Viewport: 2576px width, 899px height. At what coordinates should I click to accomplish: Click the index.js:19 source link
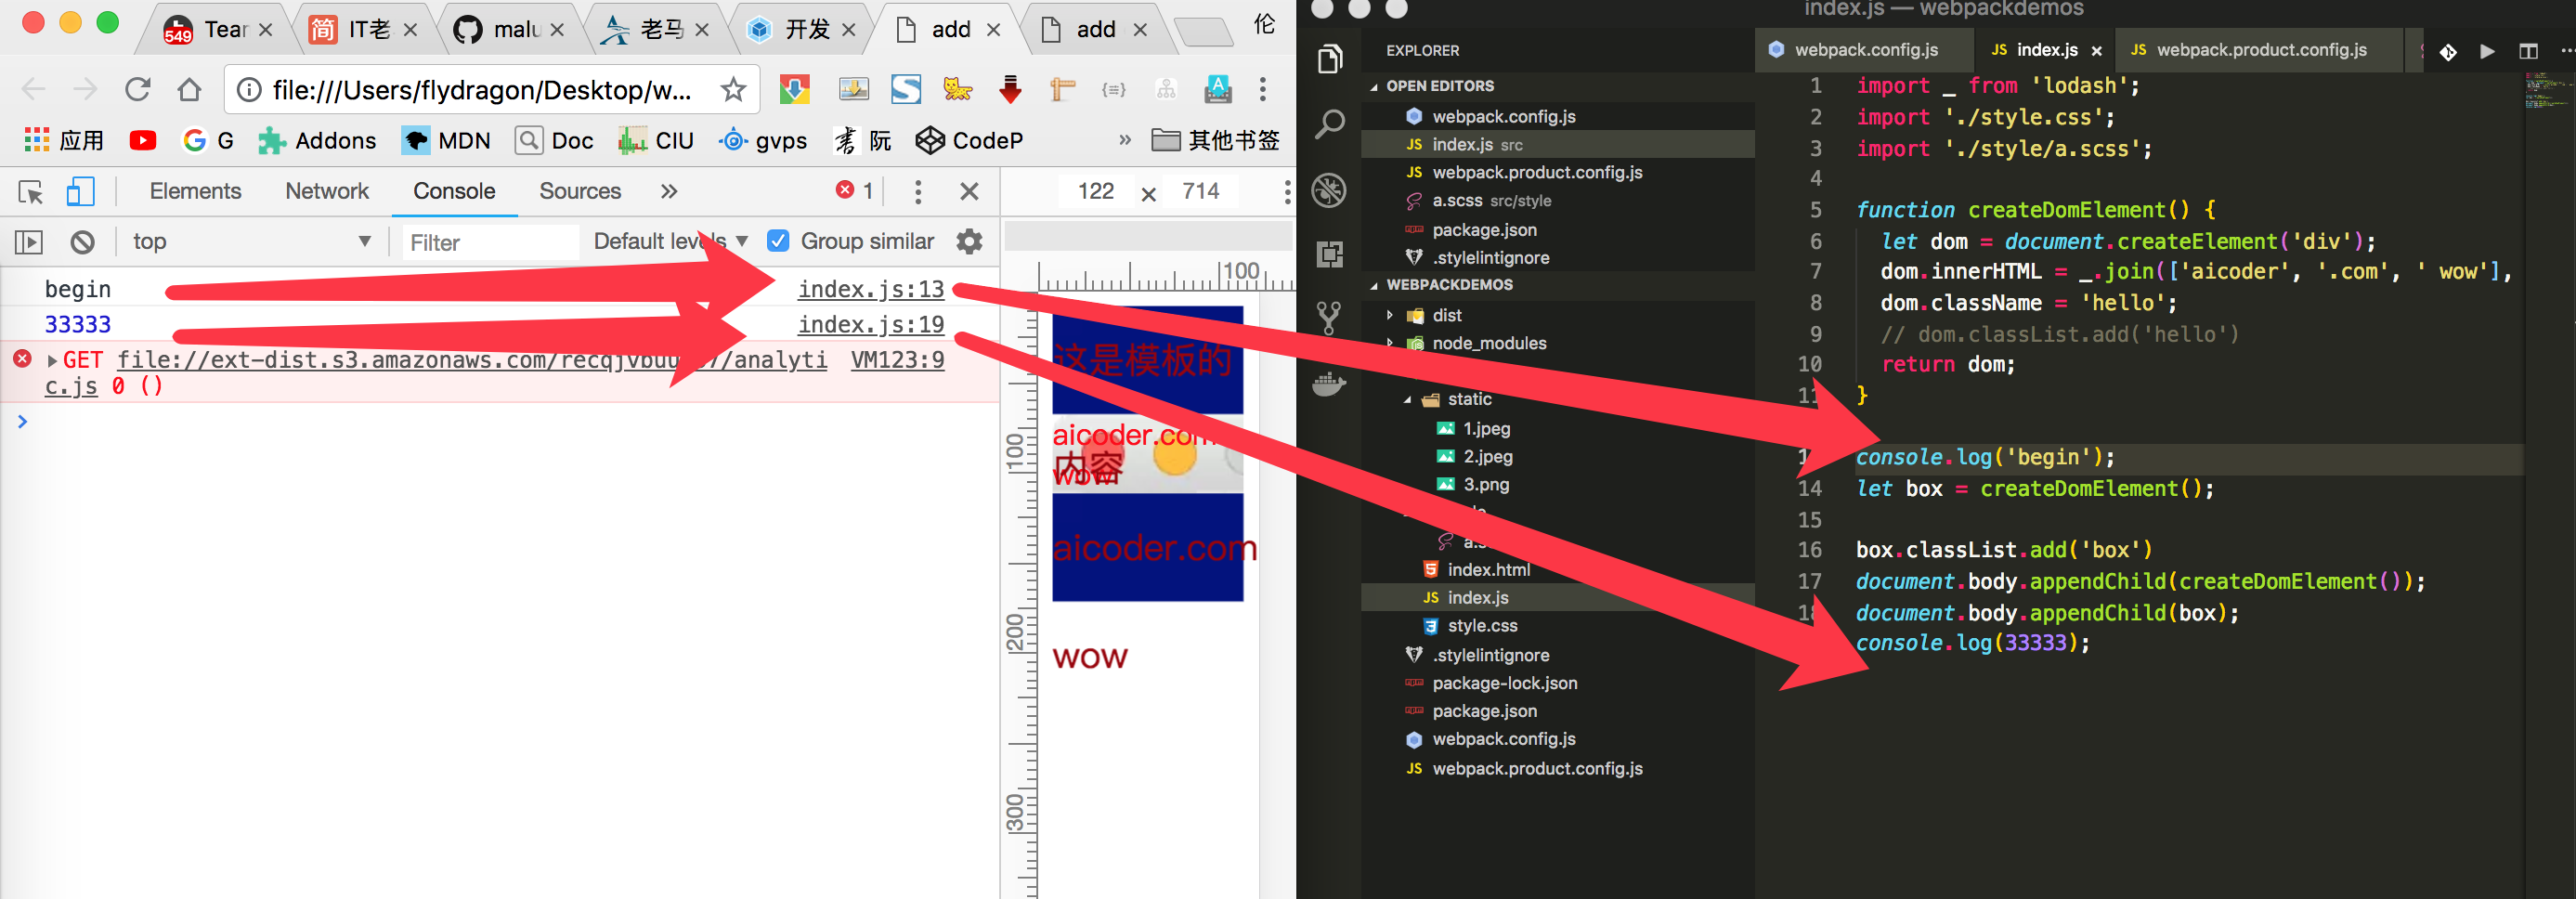[870, 325]
